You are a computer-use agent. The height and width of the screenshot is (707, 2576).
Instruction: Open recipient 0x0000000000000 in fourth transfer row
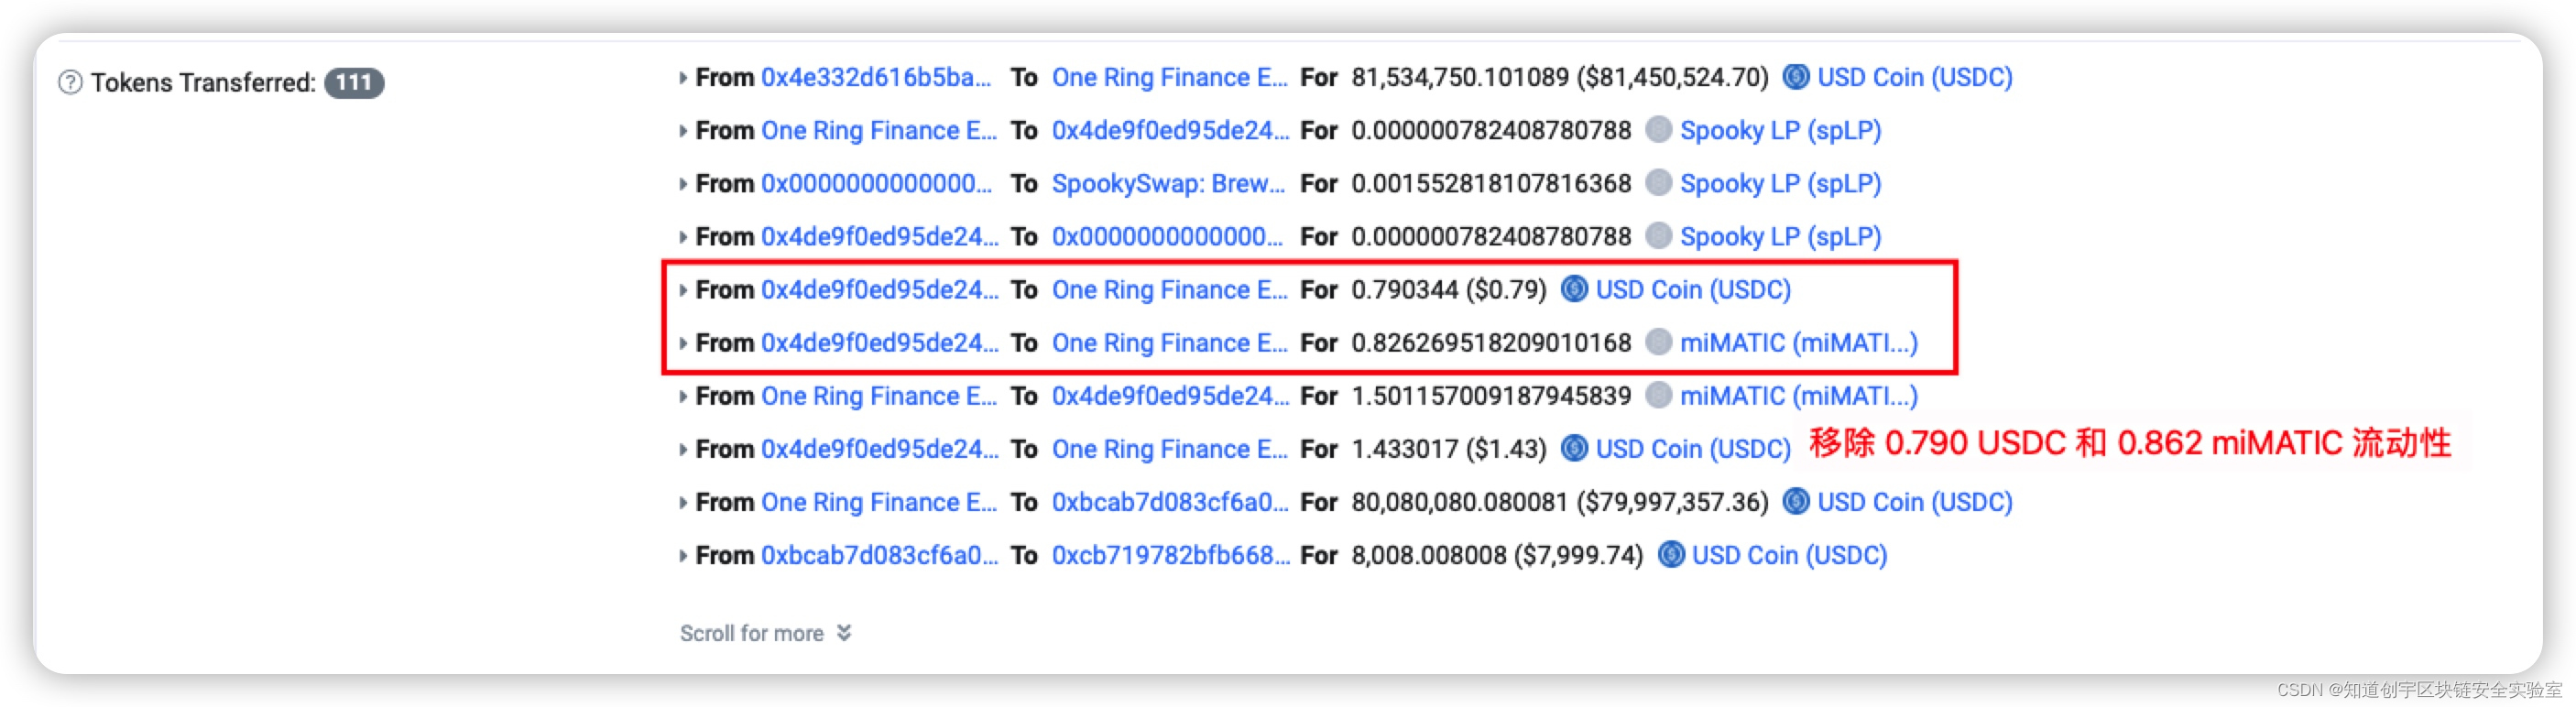tap(1167, 236)
